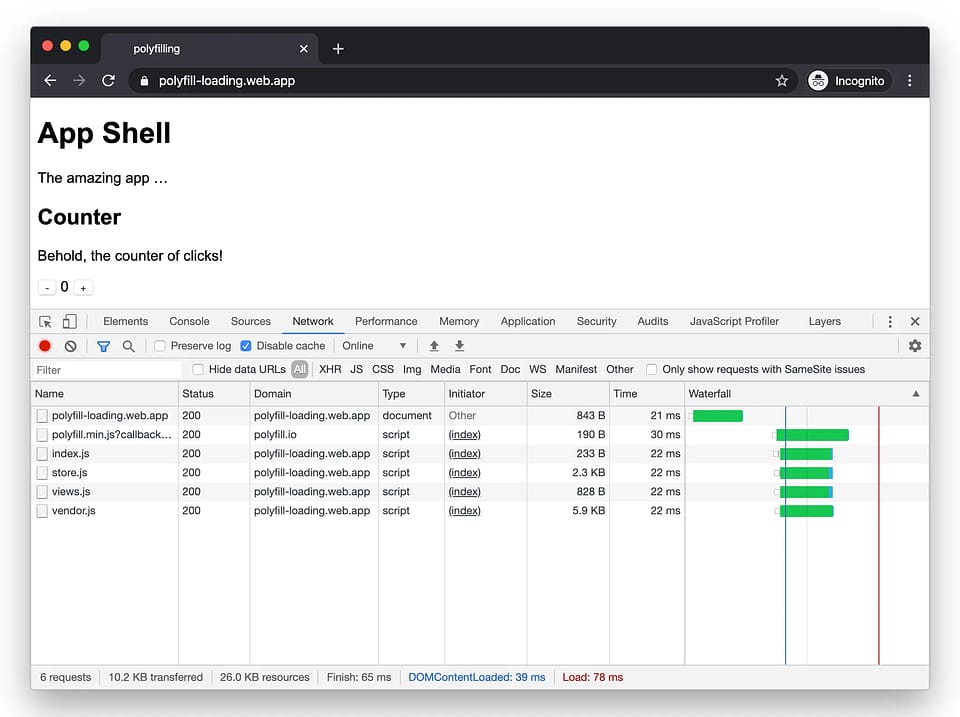Screen dimensions: 960x717
Task: Click the counter plus button
Action: click(84, 288)
